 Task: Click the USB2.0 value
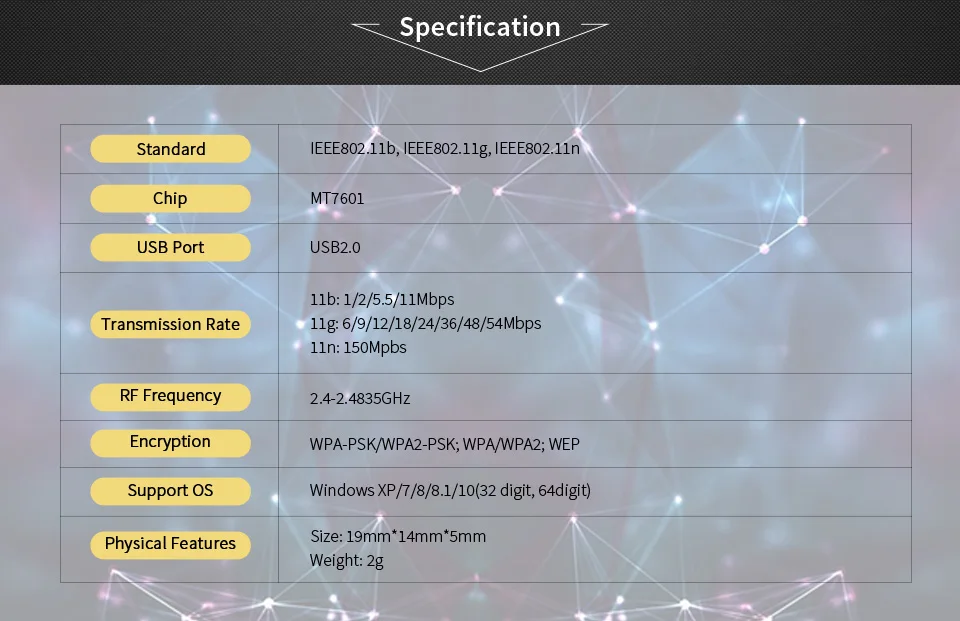click(335, 247)
